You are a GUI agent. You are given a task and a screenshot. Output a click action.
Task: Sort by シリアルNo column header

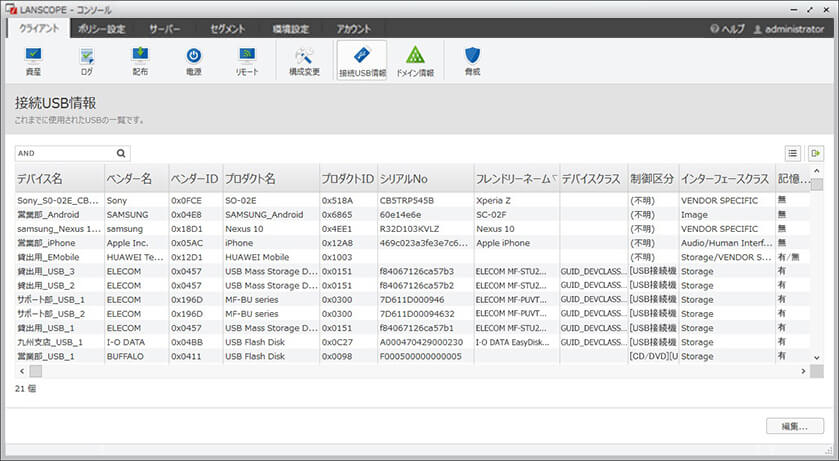click(425, 179)
